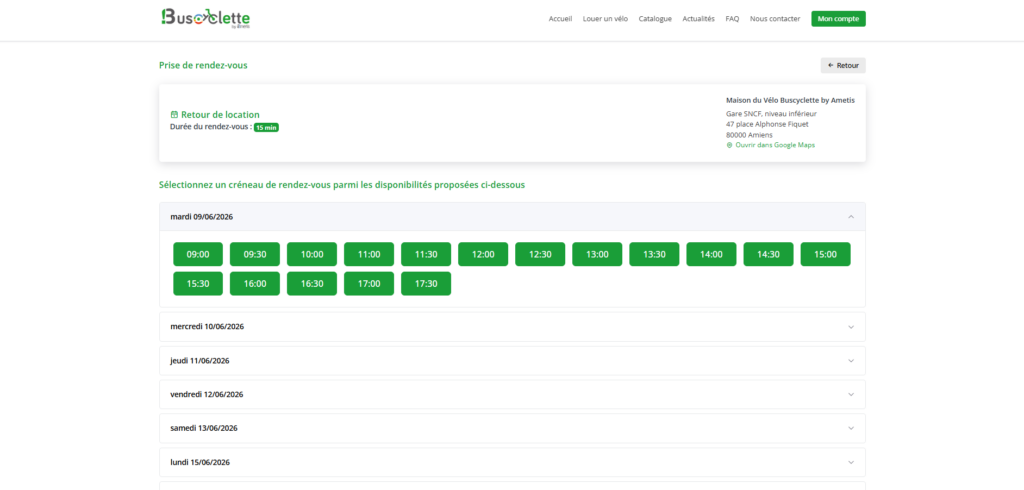The width and height of the screenshot is (1024, 490).
Task: Open the Nous contacter page
Action: point(775,19)
